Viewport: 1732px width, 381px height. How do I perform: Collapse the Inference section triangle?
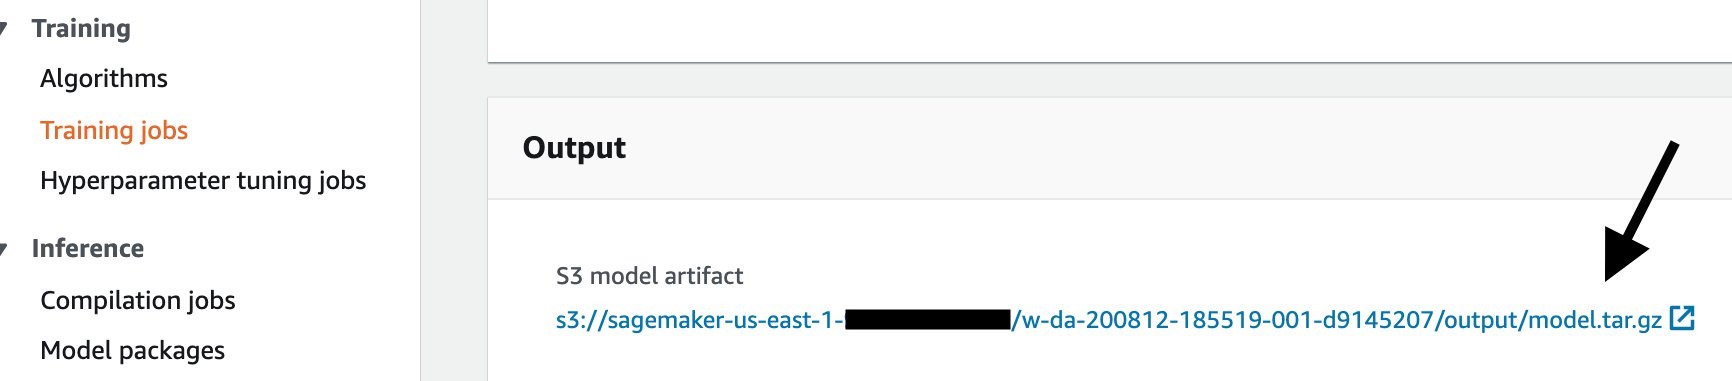4,249
